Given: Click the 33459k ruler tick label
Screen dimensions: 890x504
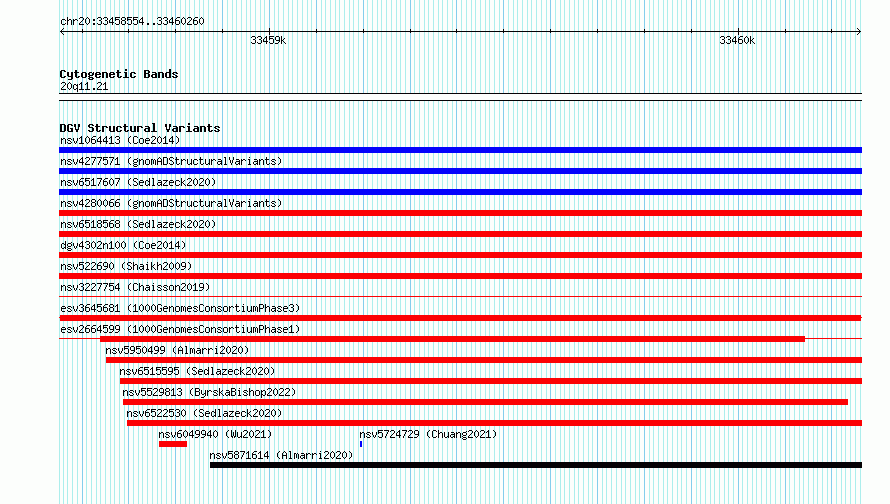Looking at the screenshot, I should (x=268, y=40).
